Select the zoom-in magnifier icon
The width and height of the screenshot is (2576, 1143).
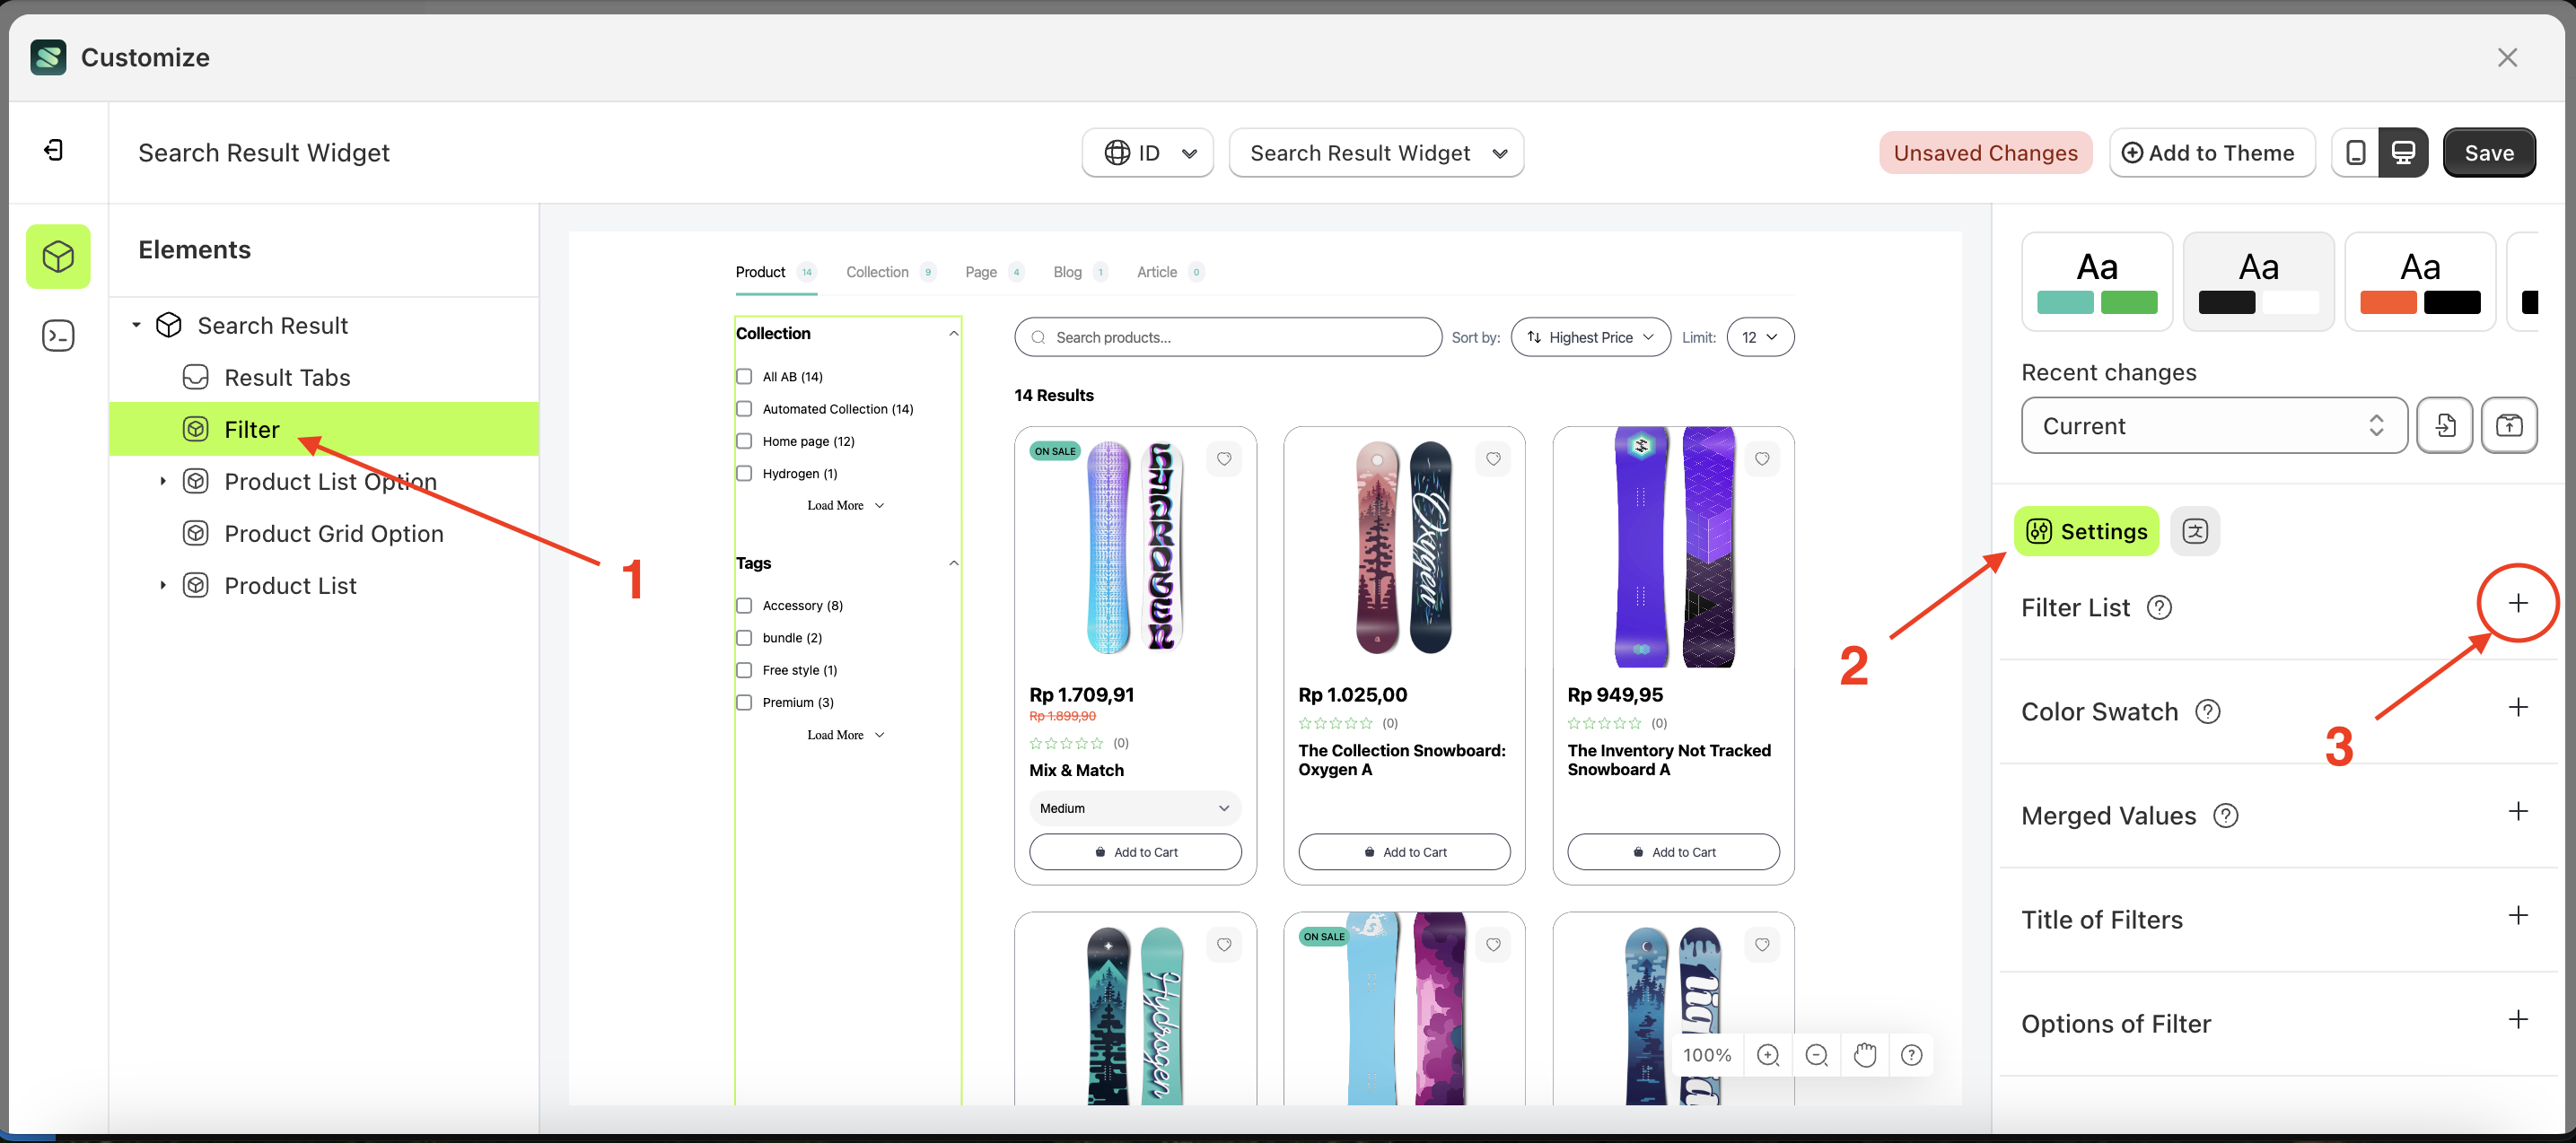pyautogui.click(x=1768, y=1054)
